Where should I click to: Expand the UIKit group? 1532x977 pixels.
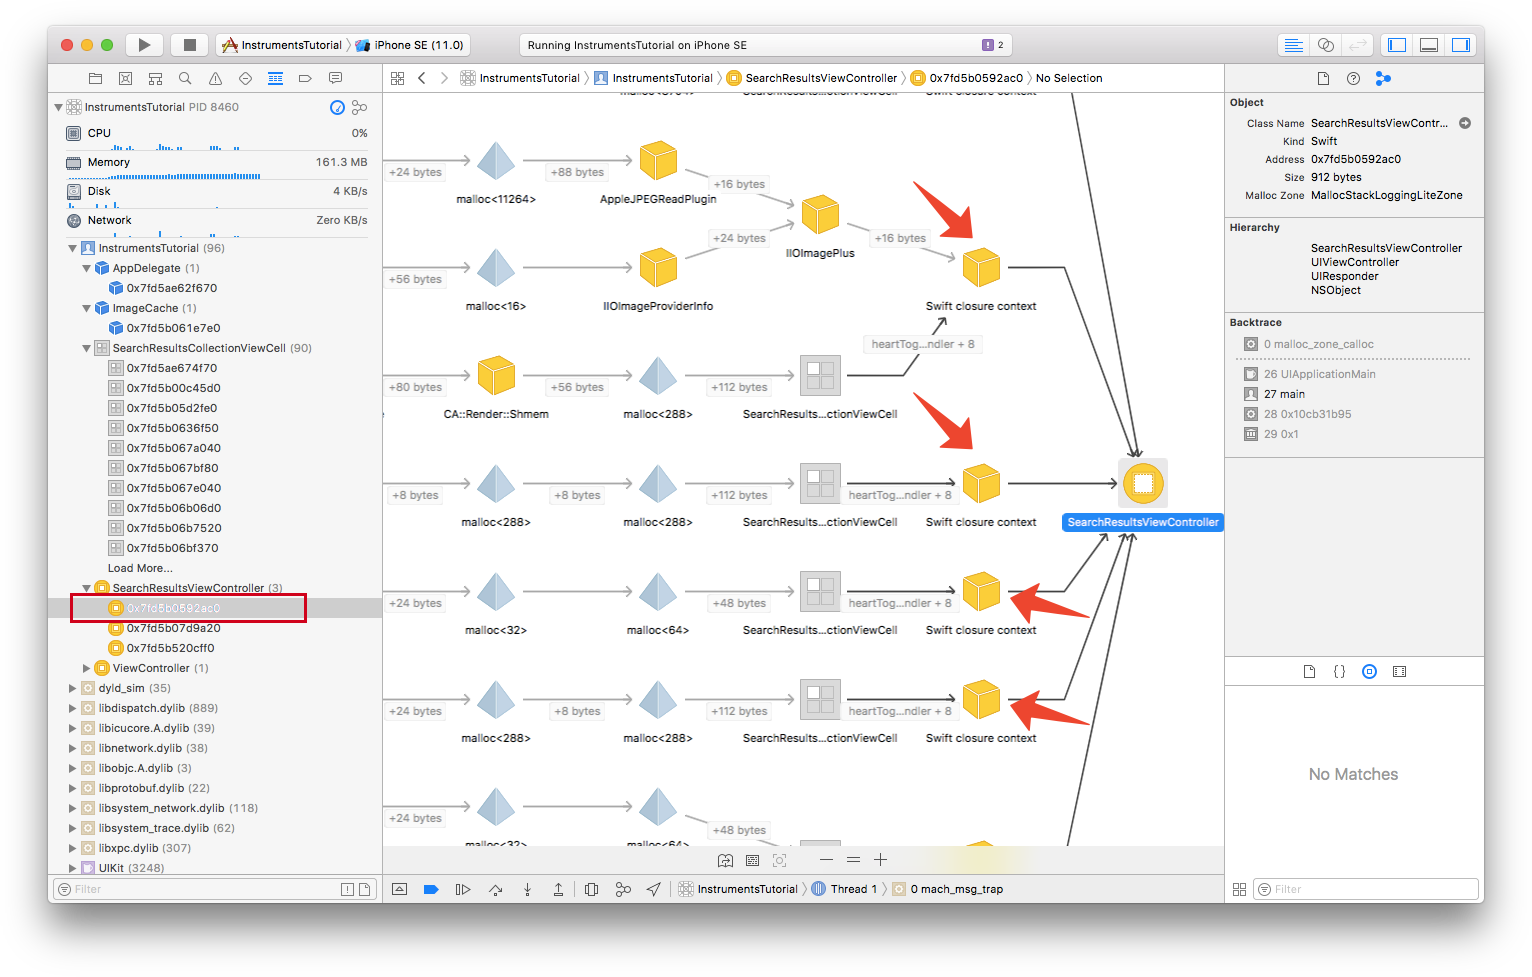coord(72,868)
